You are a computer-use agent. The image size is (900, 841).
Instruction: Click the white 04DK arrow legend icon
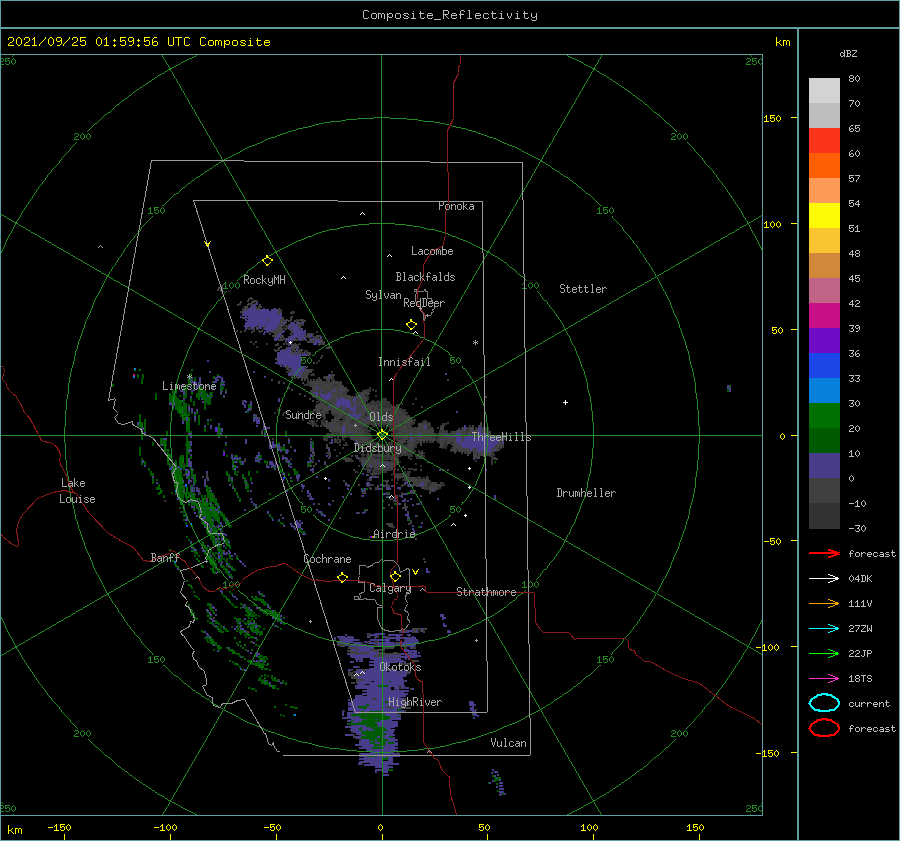pyautogui.click(x=824, y=578)
